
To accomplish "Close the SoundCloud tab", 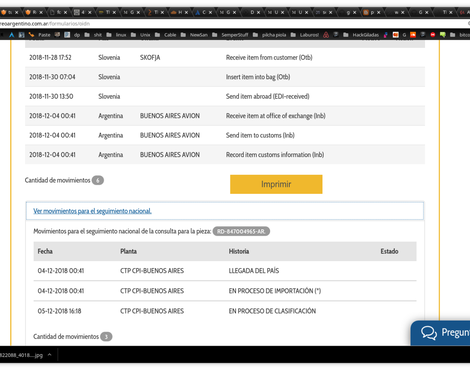I will click(x=186, y=12).
